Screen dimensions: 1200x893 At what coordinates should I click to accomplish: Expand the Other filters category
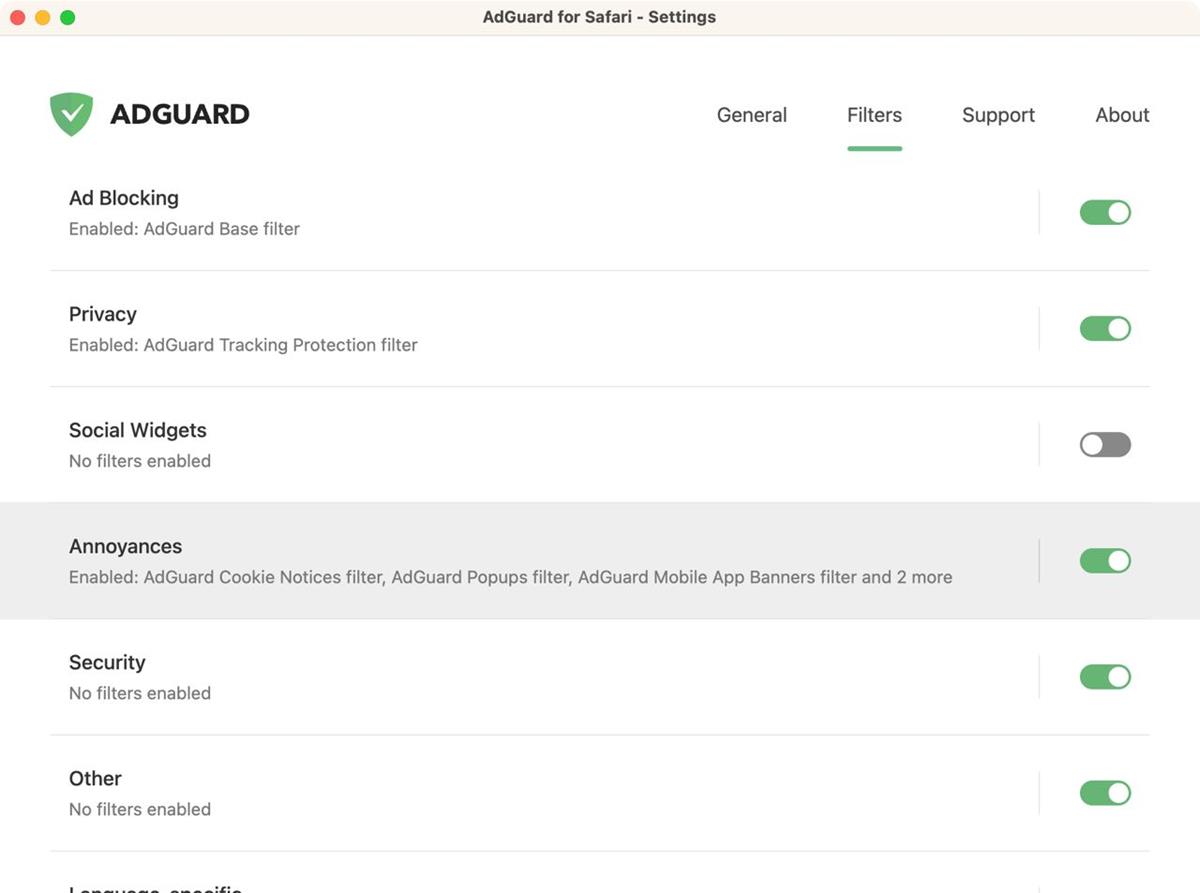click(x=400, y=792)
